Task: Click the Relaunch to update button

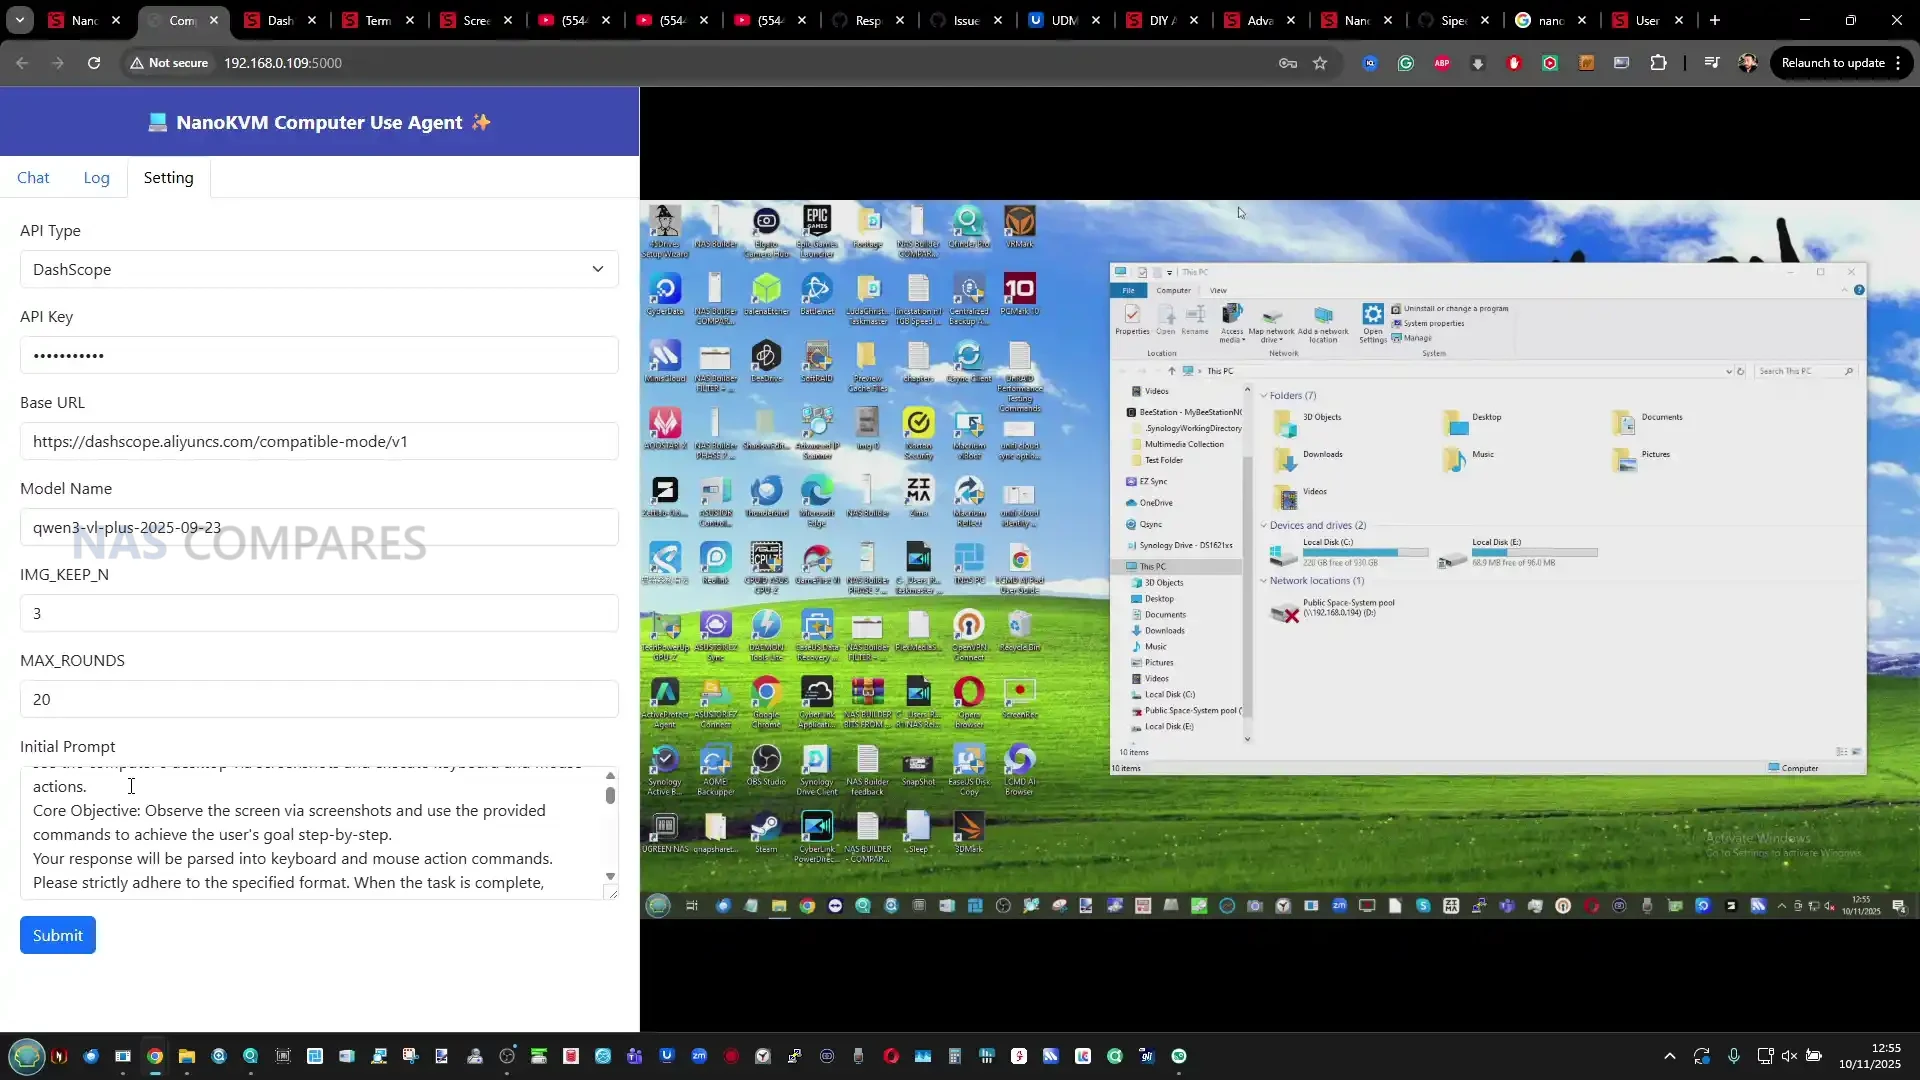Action: tap(1832, 62)
